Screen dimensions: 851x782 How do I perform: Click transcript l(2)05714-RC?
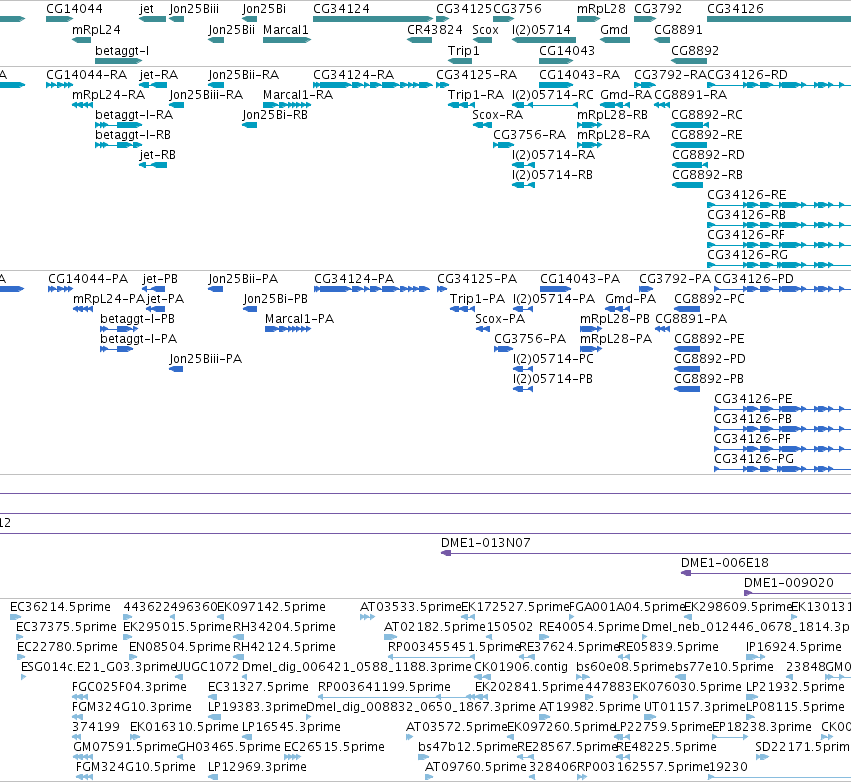coord(544,105)
